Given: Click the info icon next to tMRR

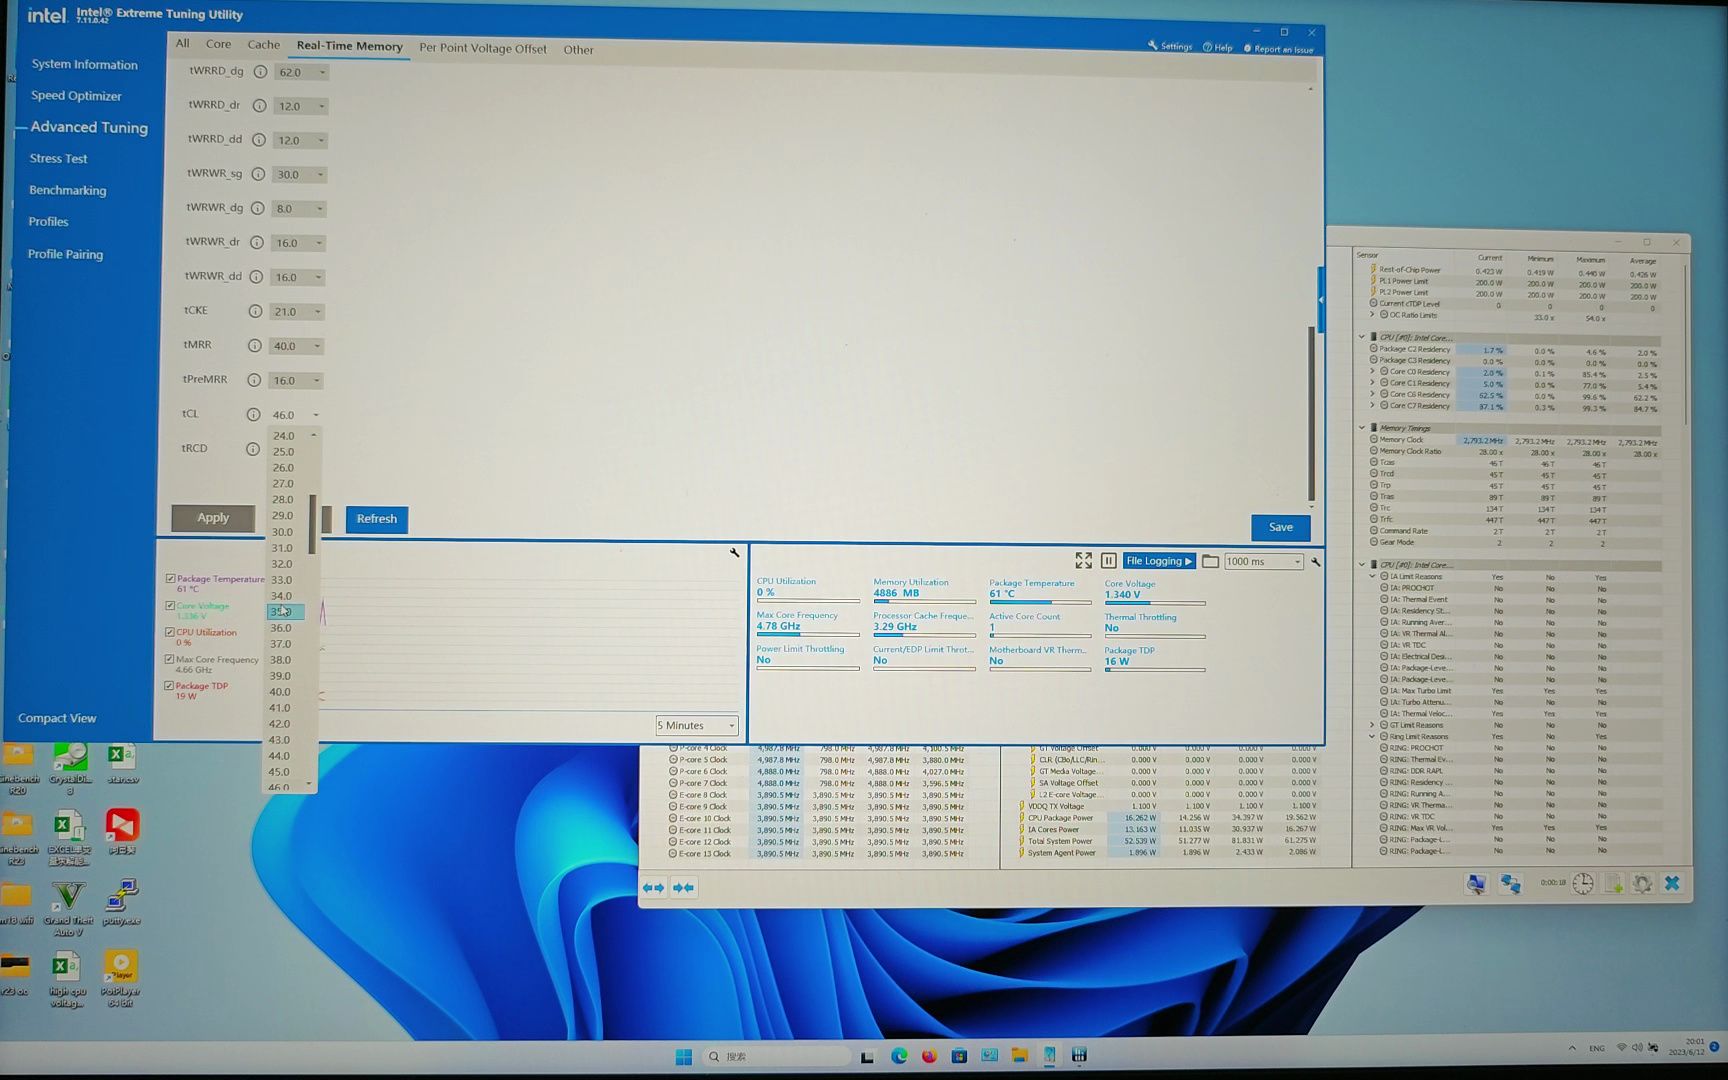Looking at the screenshot, I should pos(255,345).
